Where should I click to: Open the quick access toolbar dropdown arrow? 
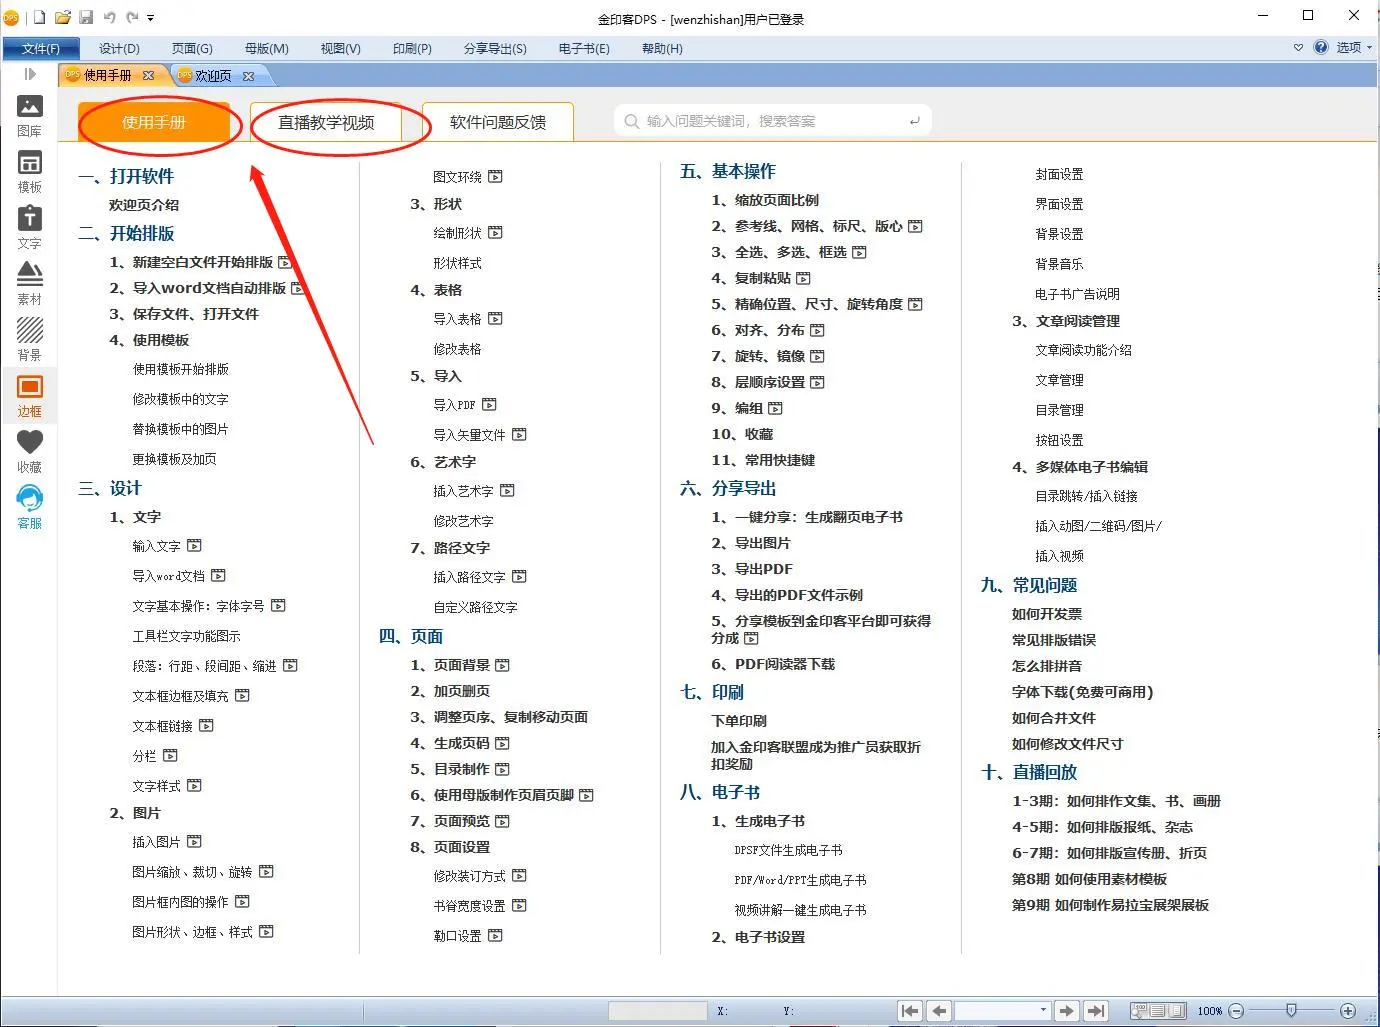click(151, 18)
